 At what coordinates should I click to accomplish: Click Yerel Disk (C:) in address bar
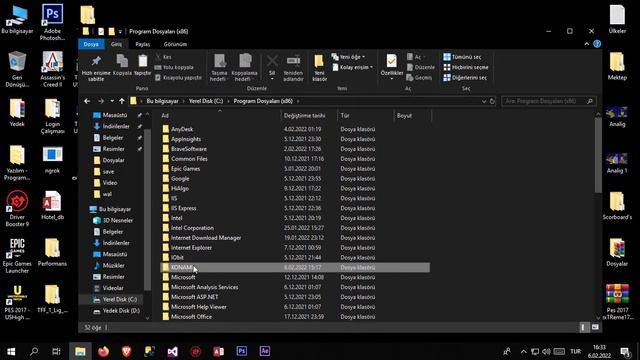point(206,101)
